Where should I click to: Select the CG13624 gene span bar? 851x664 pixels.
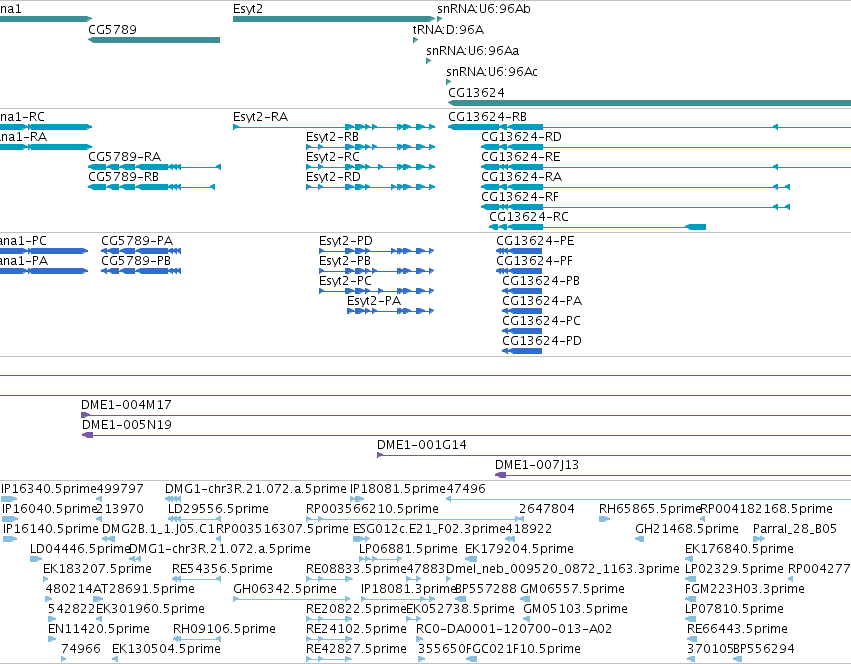649,103
